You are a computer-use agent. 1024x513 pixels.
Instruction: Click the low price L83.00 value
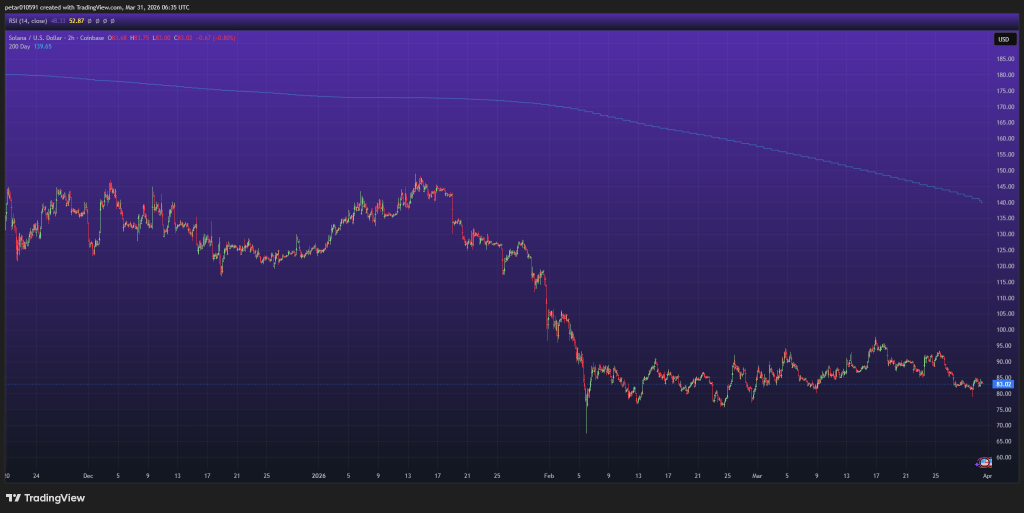pyautogui.click(x=161, y=38)
